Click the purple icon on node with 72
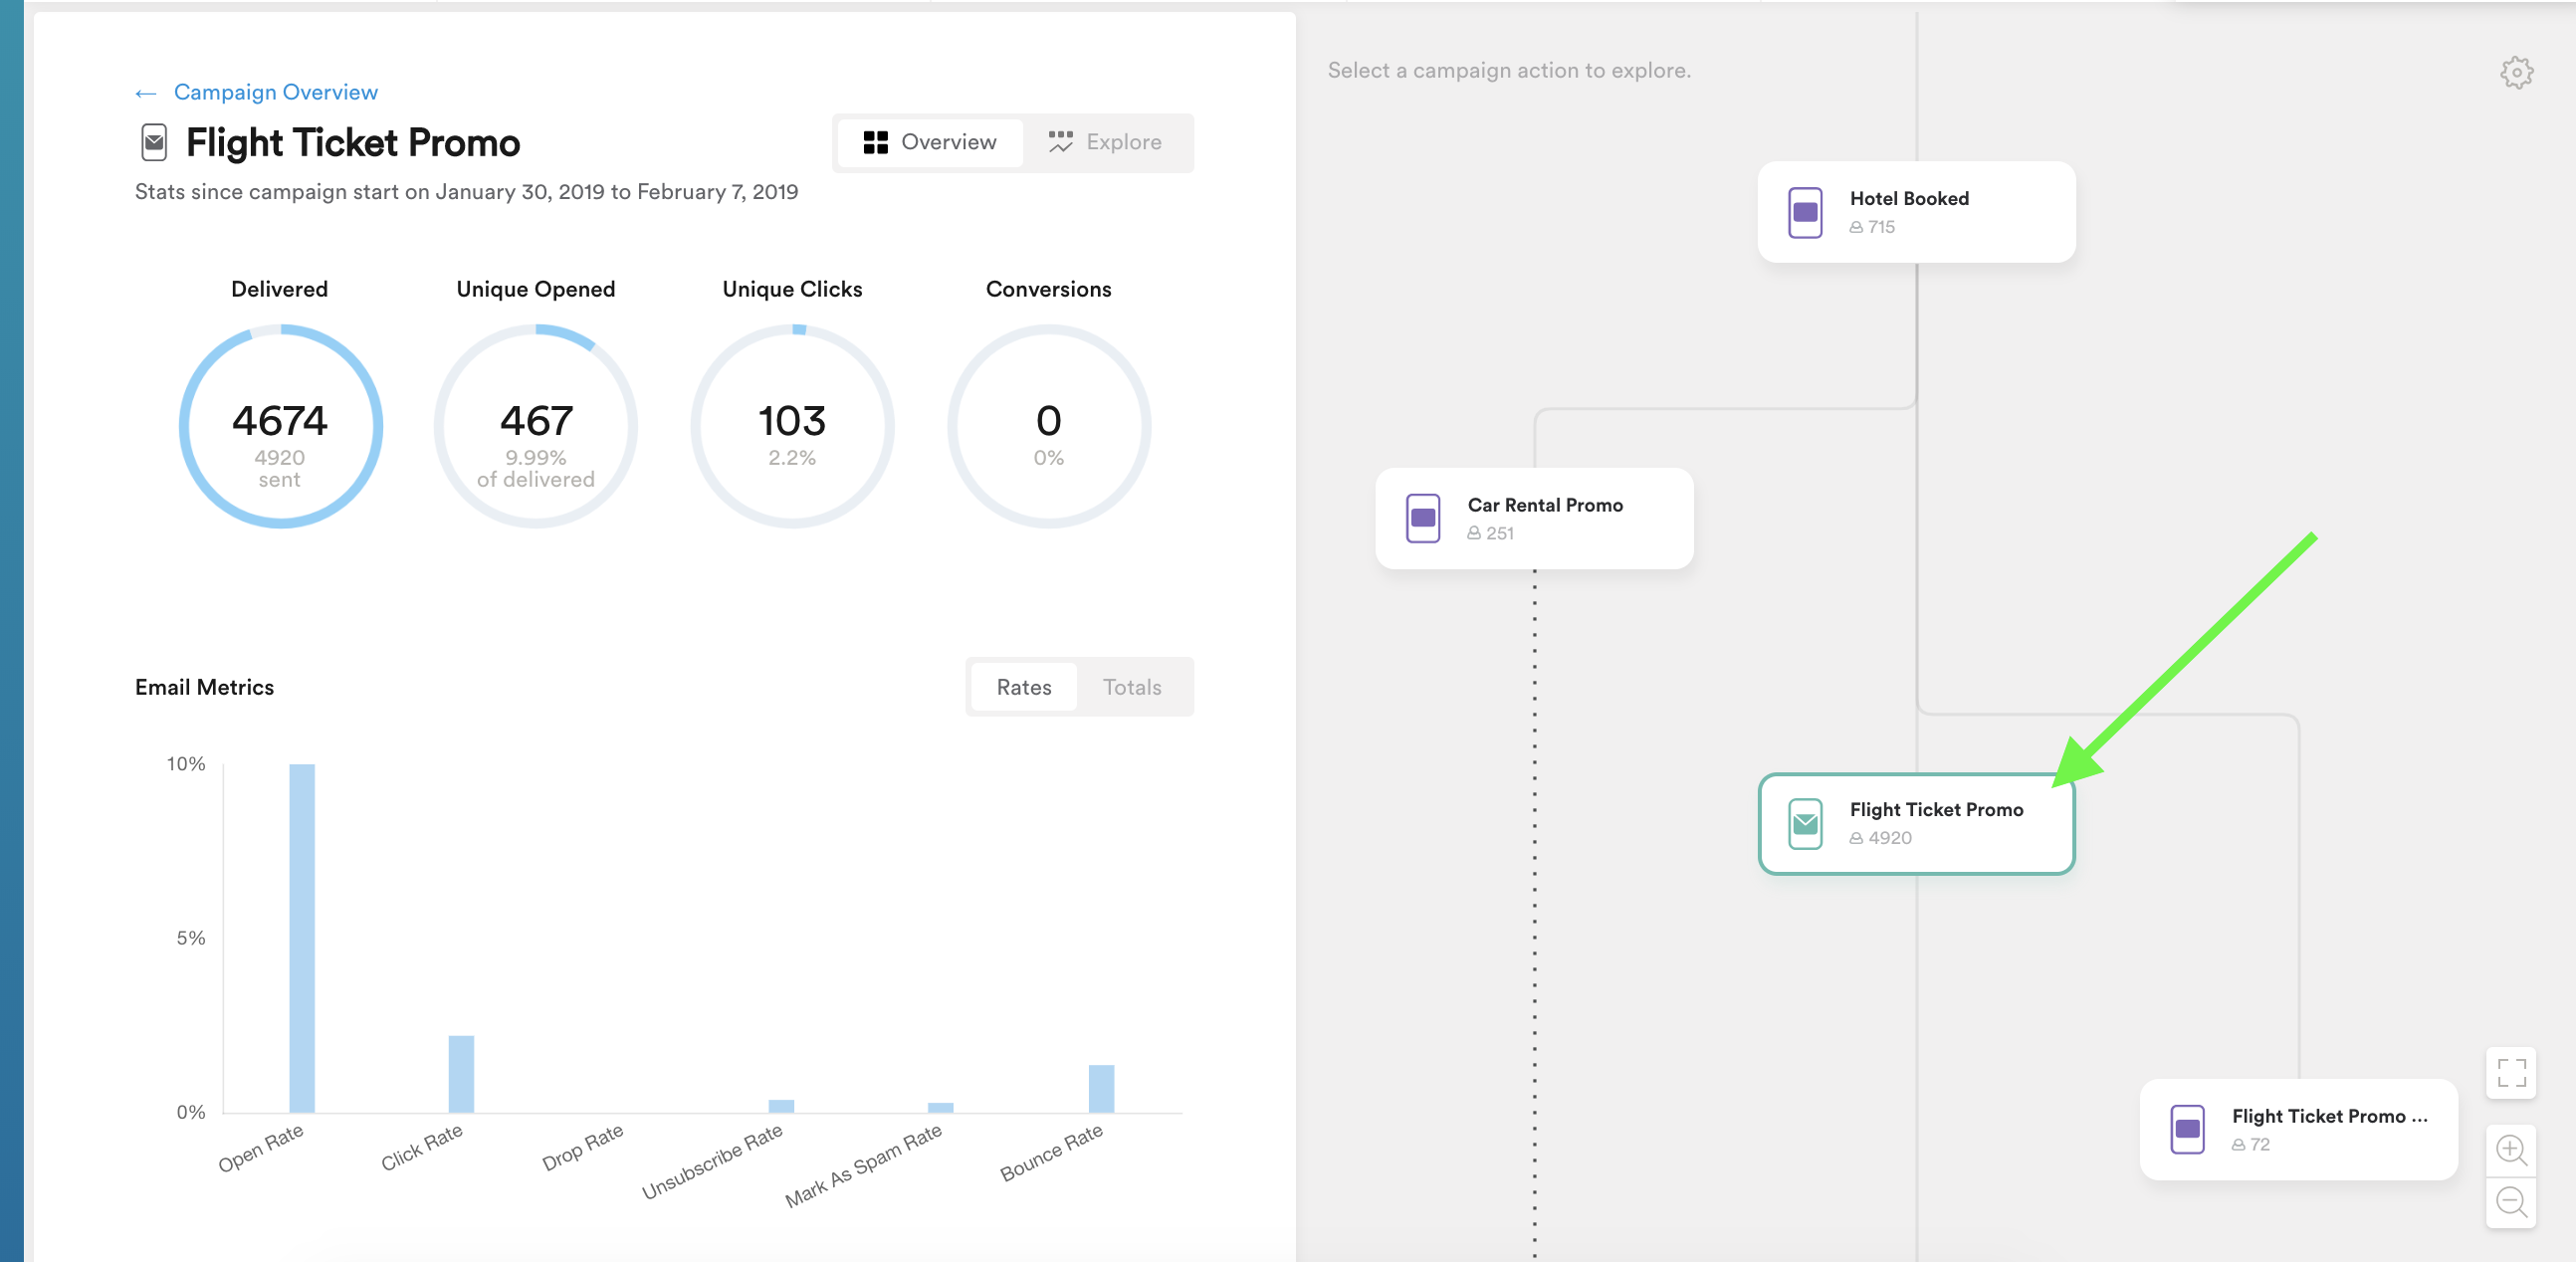The width and height of the screenshot is (2576, 1262). (x=2186, y=1129)
